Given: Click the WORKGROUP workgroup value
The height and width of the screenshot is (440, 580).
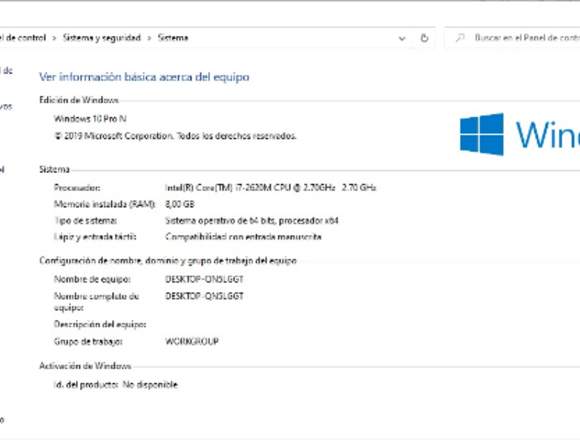Looking at the screenshot, I should (x=192, y=341).
